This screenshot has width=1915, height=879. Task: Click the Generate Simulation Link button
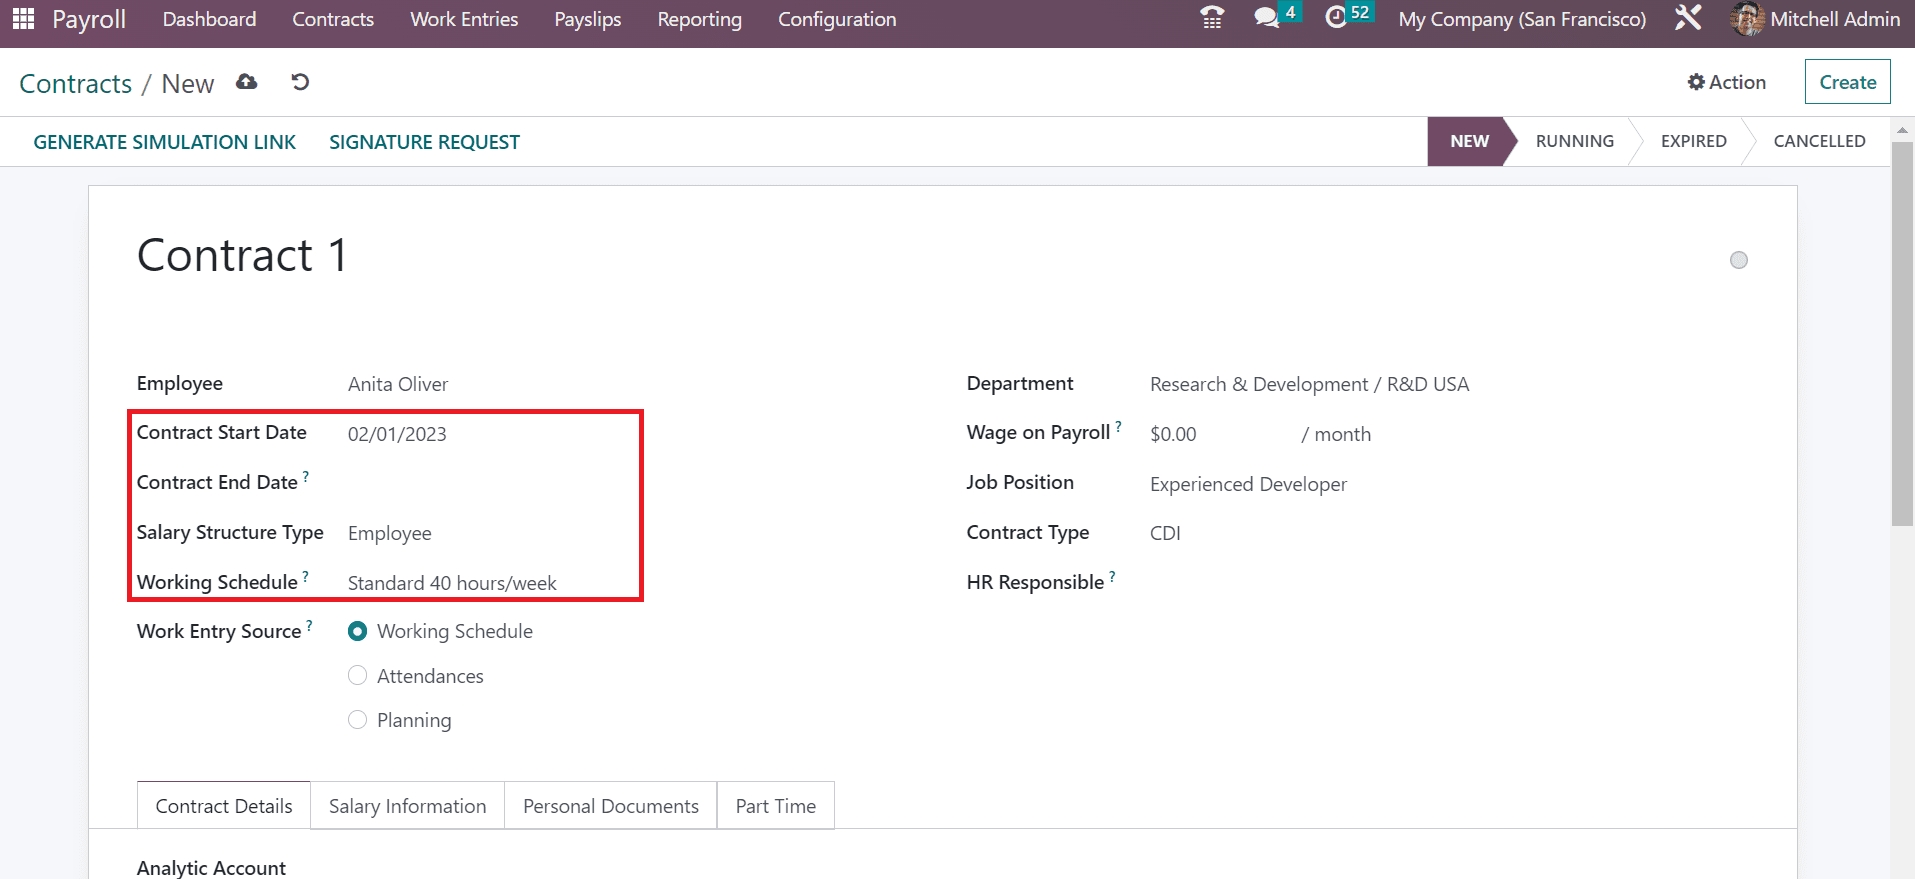click(165, 142)
